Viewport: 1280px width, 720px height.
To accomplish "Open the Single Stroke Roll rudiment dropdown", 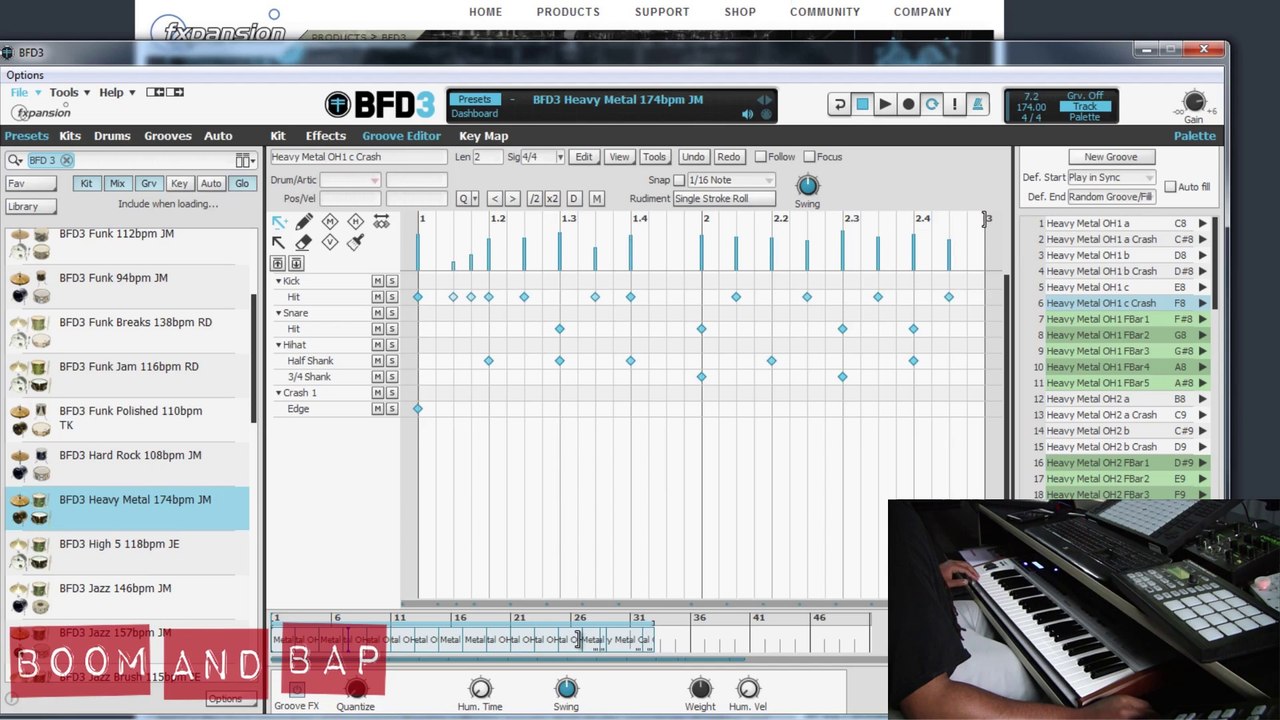I will (x=724, y=198).
